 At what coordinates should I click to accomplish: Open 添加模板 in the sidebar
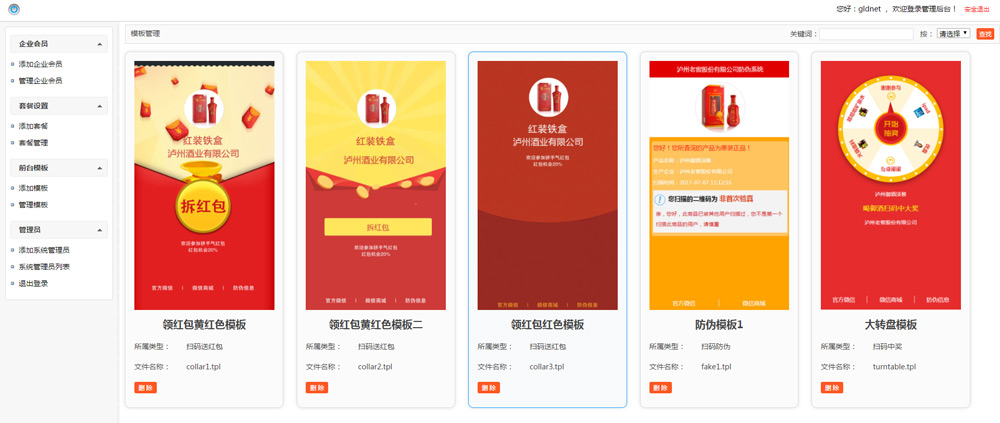tap(33, 188)
